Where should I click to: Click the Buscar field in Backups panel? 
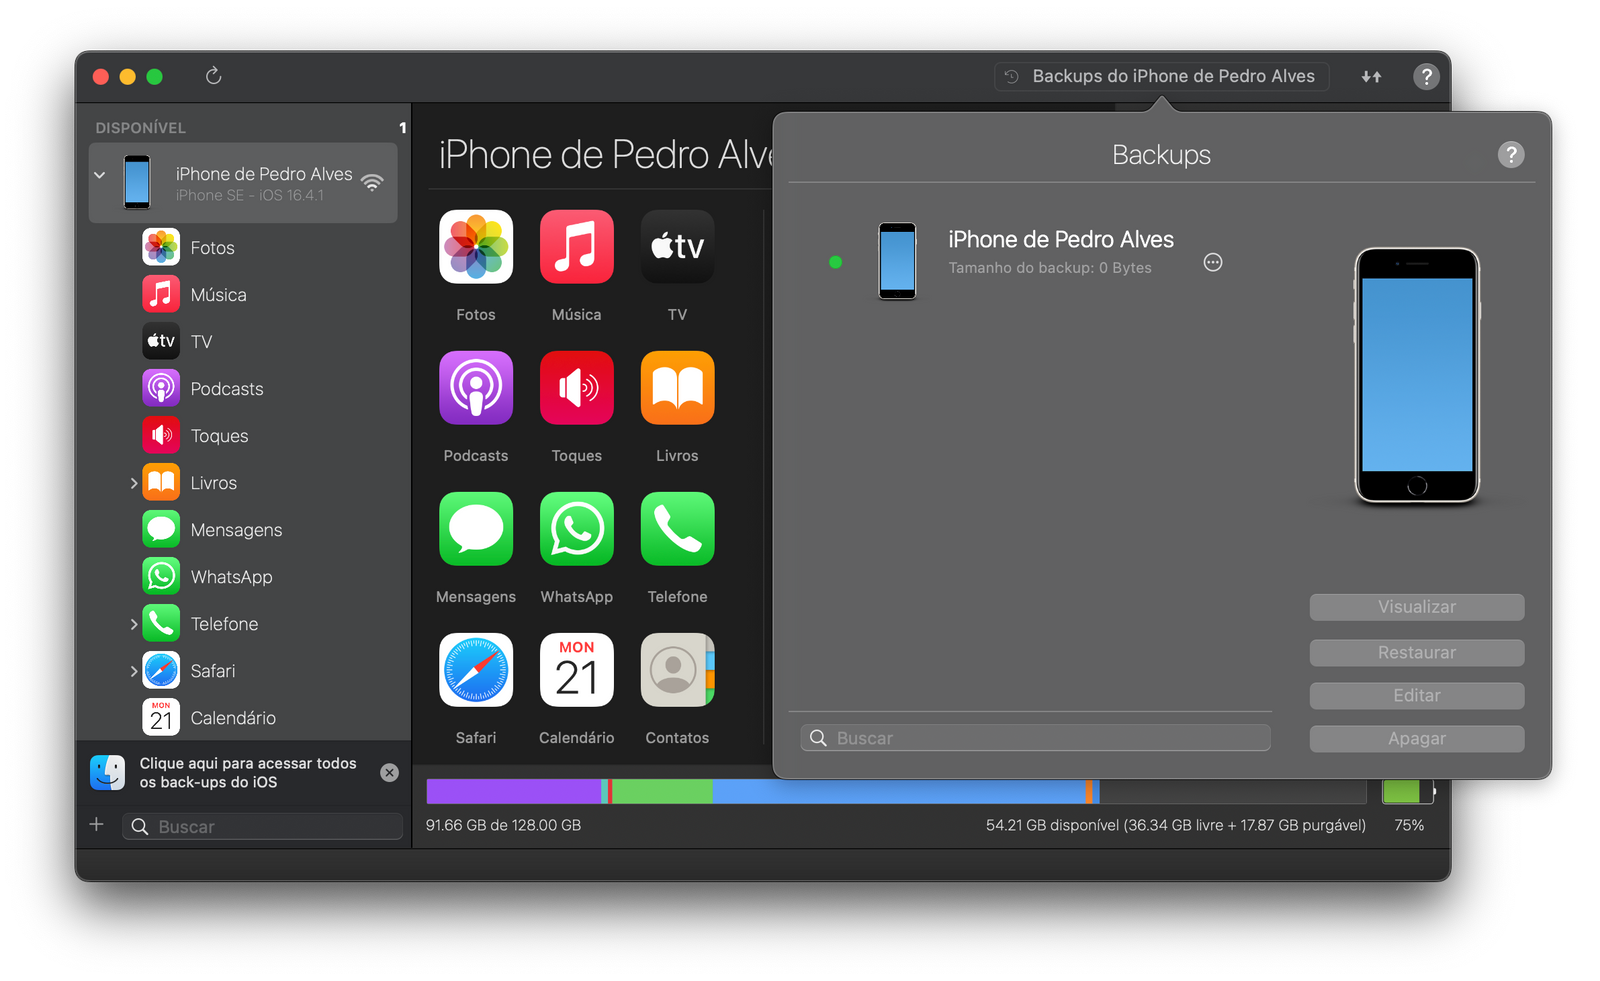(x=1035, y=738)
